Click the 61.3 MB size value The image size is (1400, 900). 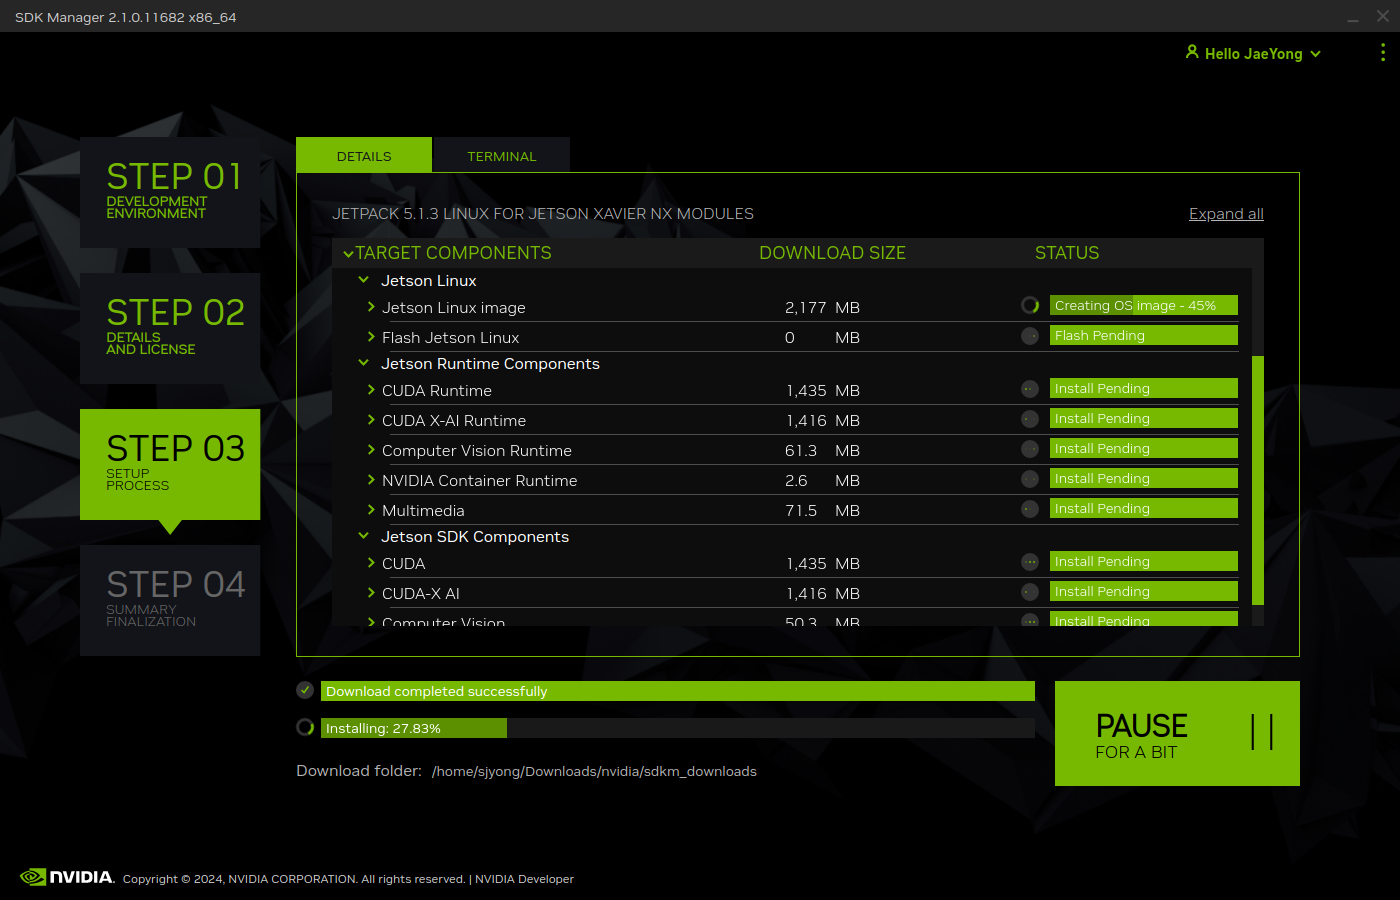click(822, 451)
